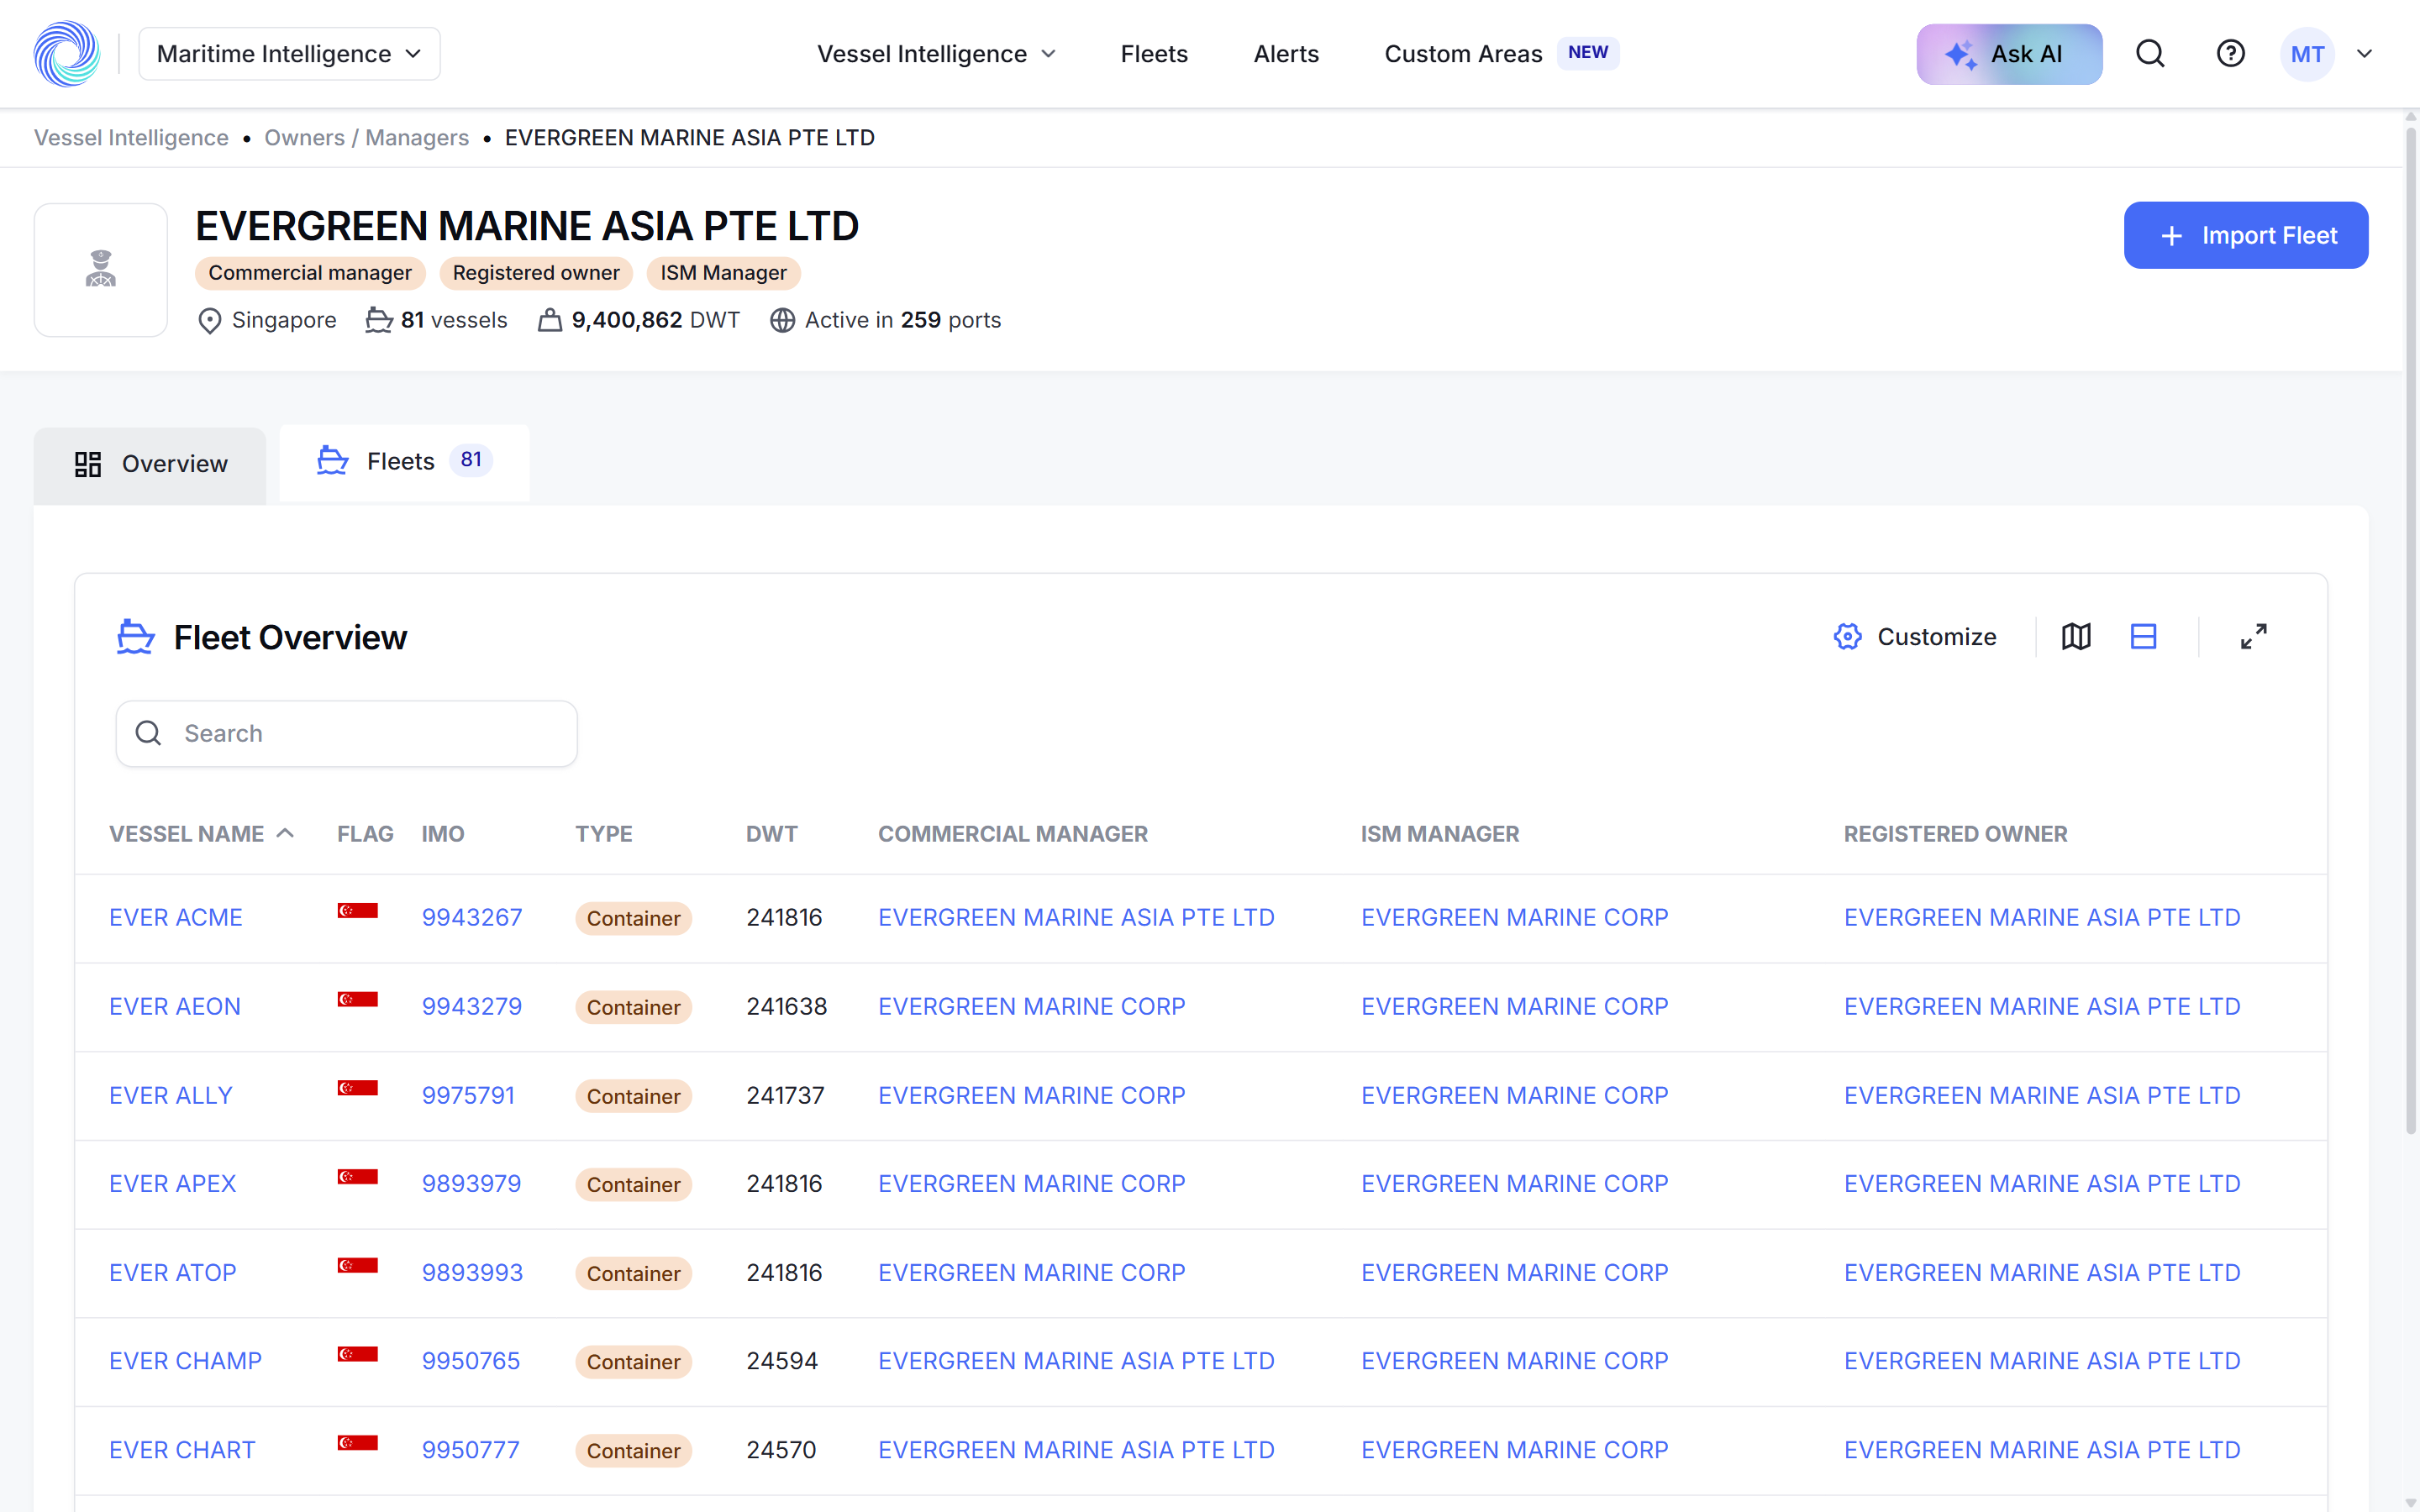Sort by Vessel Name column
Image resolution: width=2420 pixels, height=1512 pixels.
pos(201,834)
